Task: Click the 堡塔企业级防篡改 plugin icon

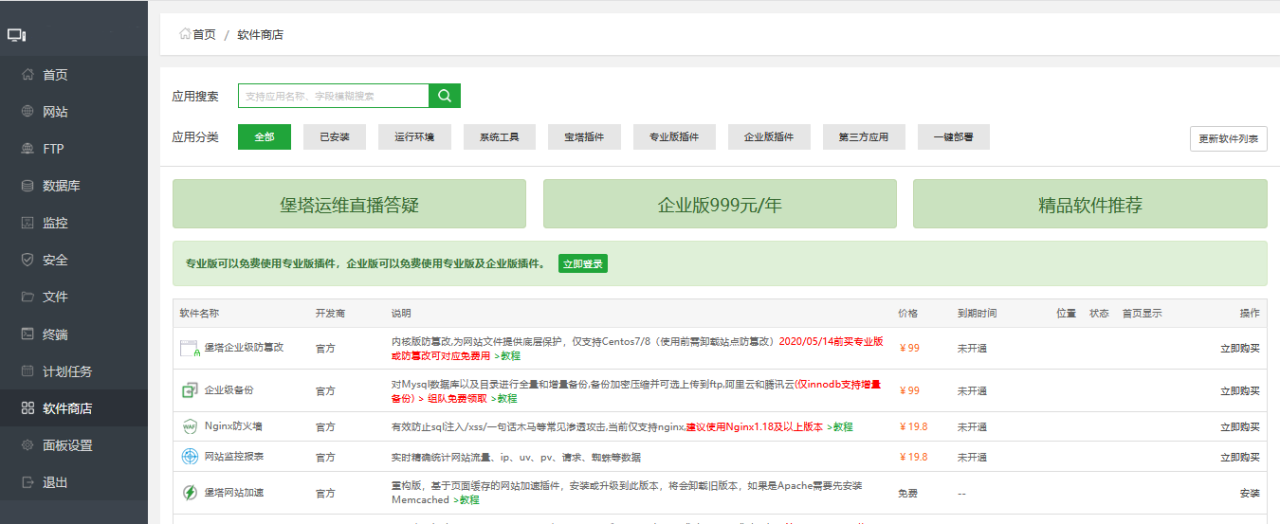Action: (189, 348)
